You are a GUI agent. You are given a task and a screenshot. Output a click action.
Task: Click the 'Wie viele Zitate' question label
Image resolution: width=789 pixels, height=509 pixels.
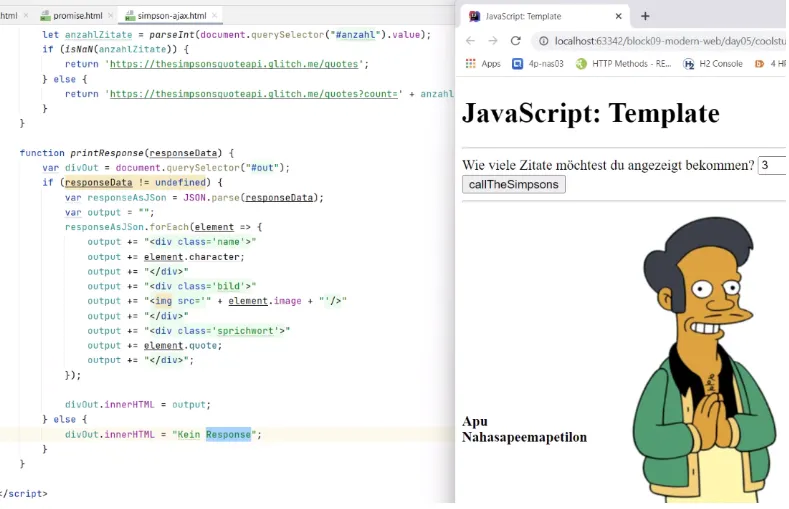coord(608,165)
